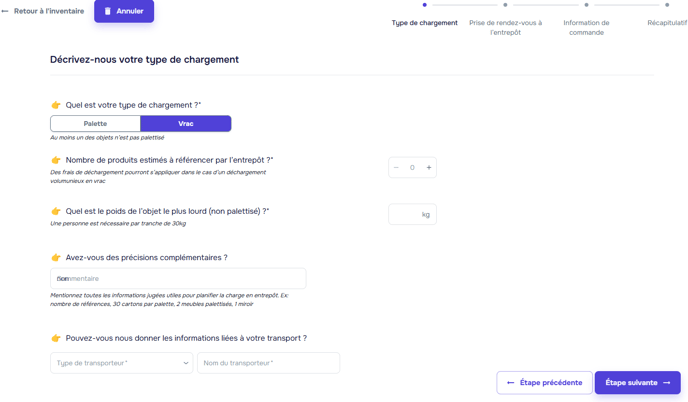Click the back arrow beside Retour à l'inventaire
The height and width of the screenshot is (402, 688).
[x=5, y=11]
